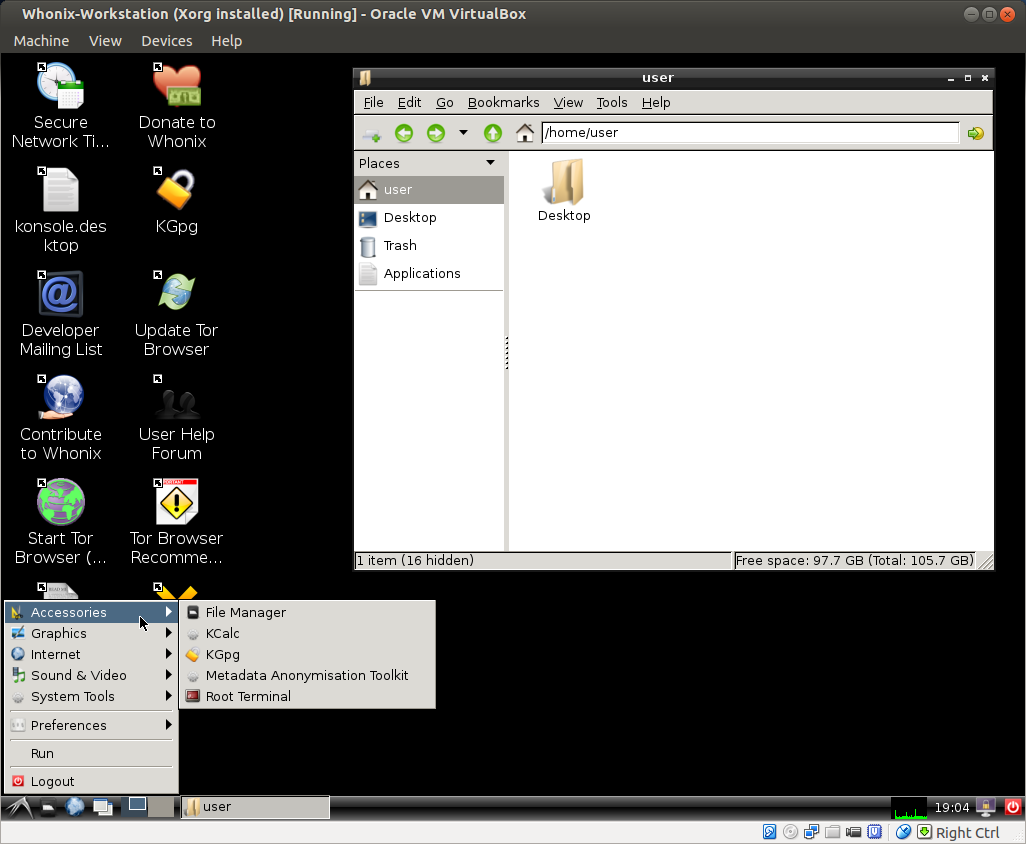1026x844 pixels.
Task: Click the Forward navigation arrow
Action: [436, 133]
